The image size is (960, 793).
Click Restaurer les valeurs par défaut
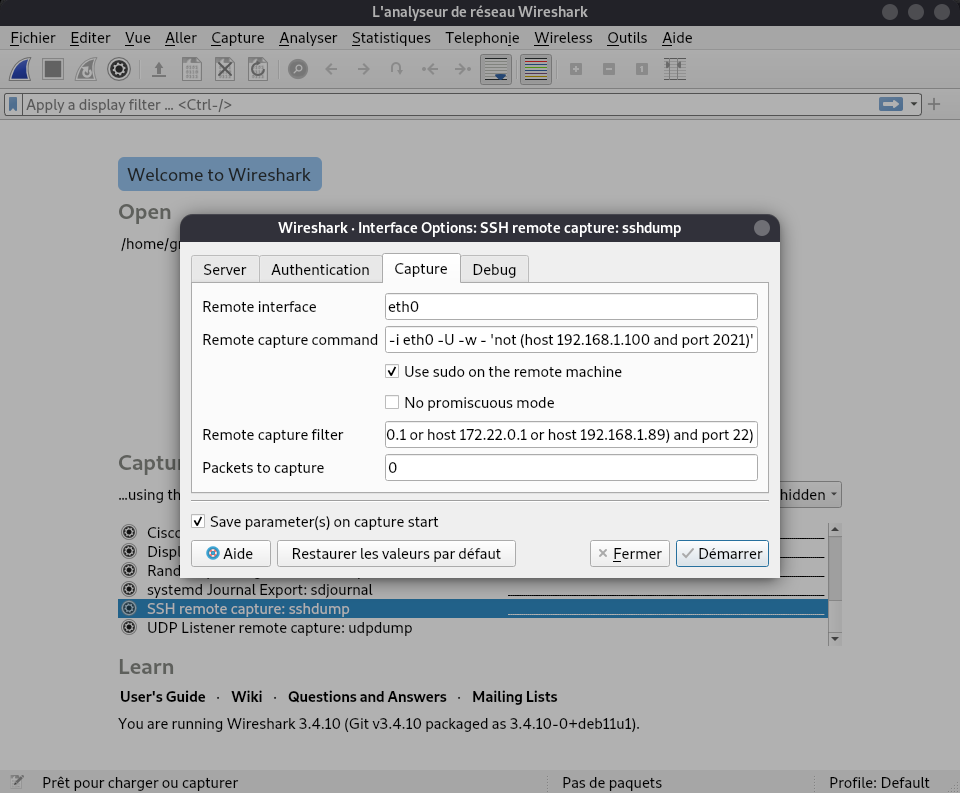coord(396,553)
